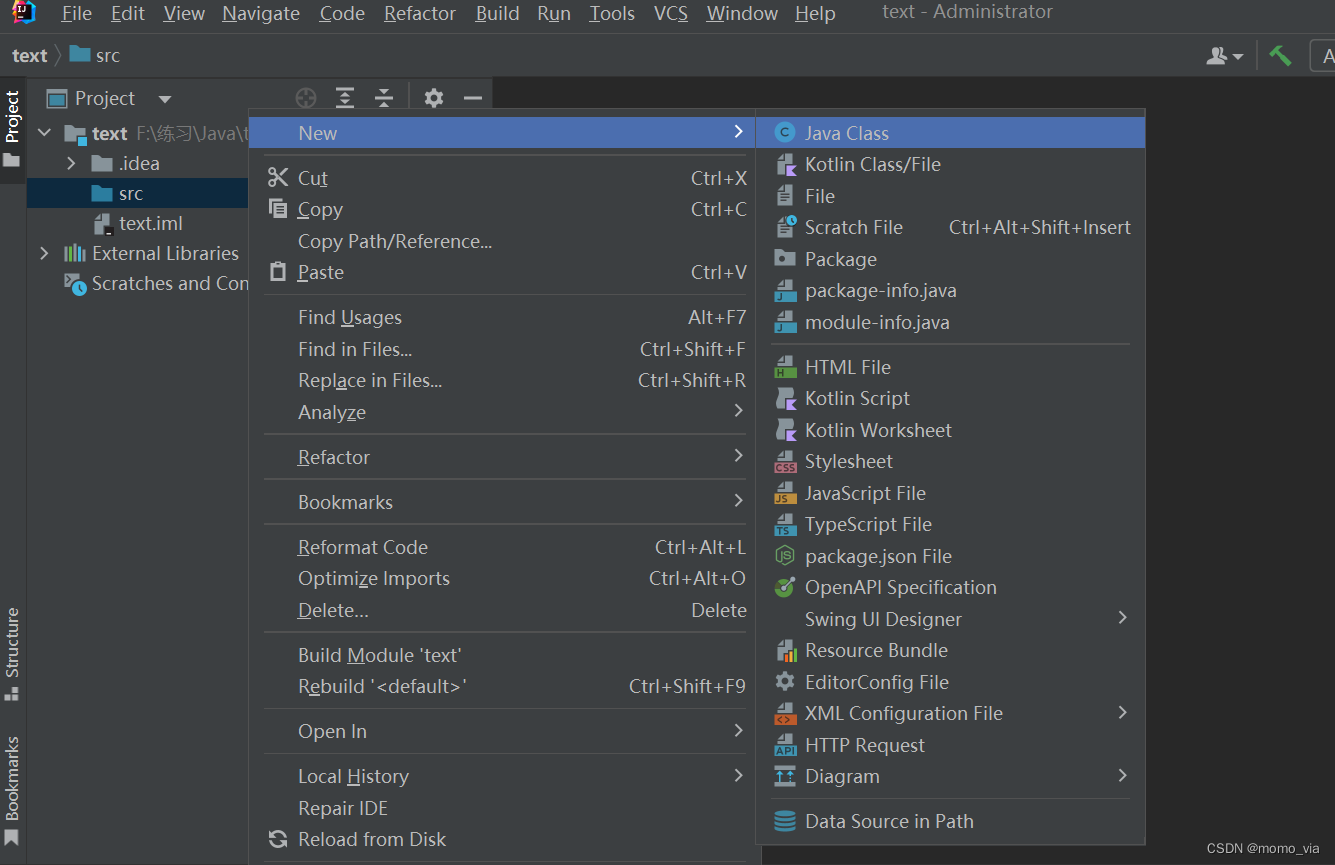Choose Delete in context menu
The height and width of the screenshot is (865, 1335).
point(502,610)
